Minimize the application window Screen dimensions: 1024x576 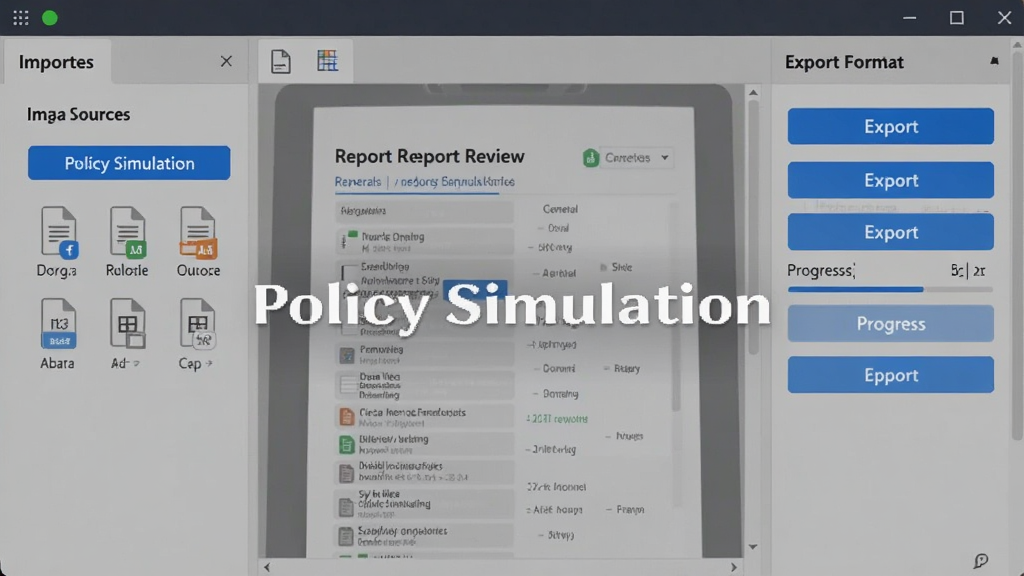(909, 18)
